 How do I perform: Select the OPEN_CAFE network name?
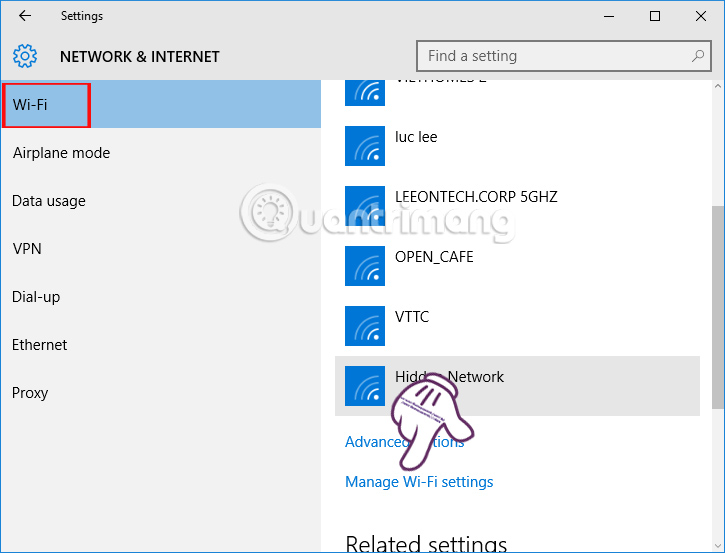[434, 257]
